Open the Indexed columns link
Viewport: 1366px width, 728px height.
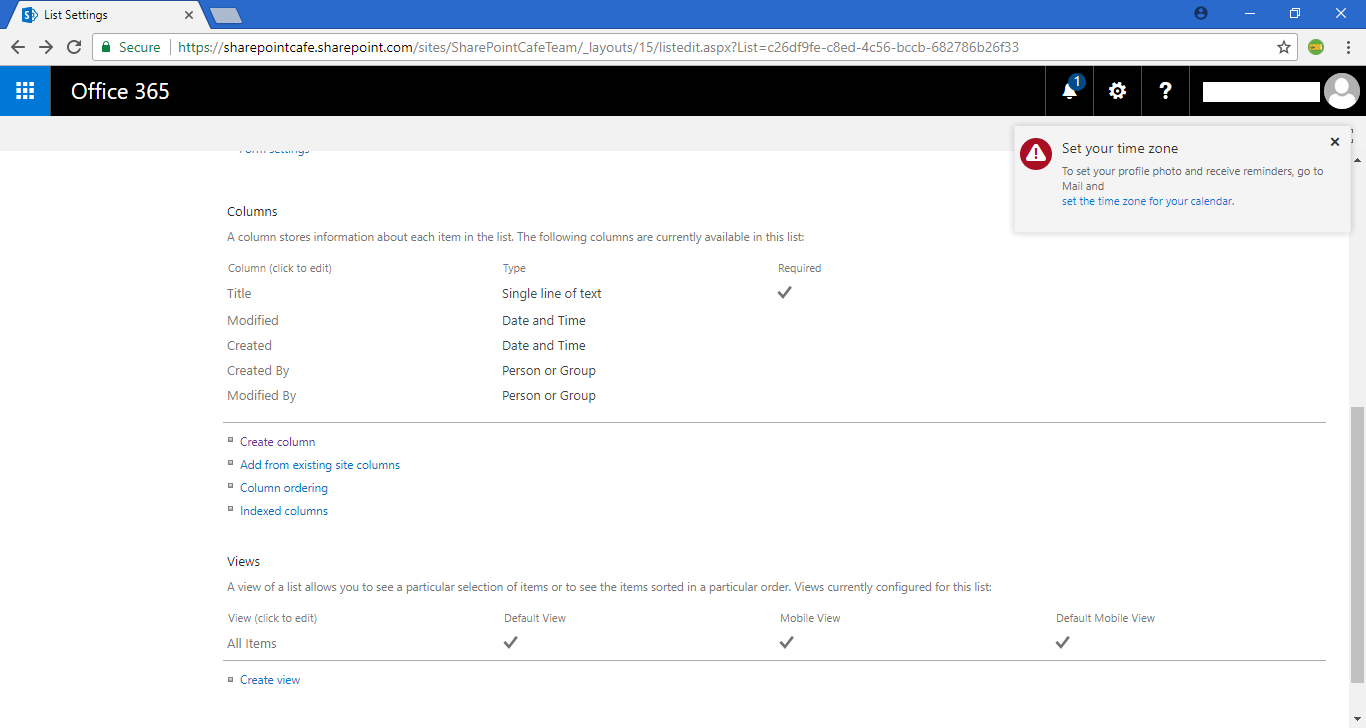click(x=284, y=511)
